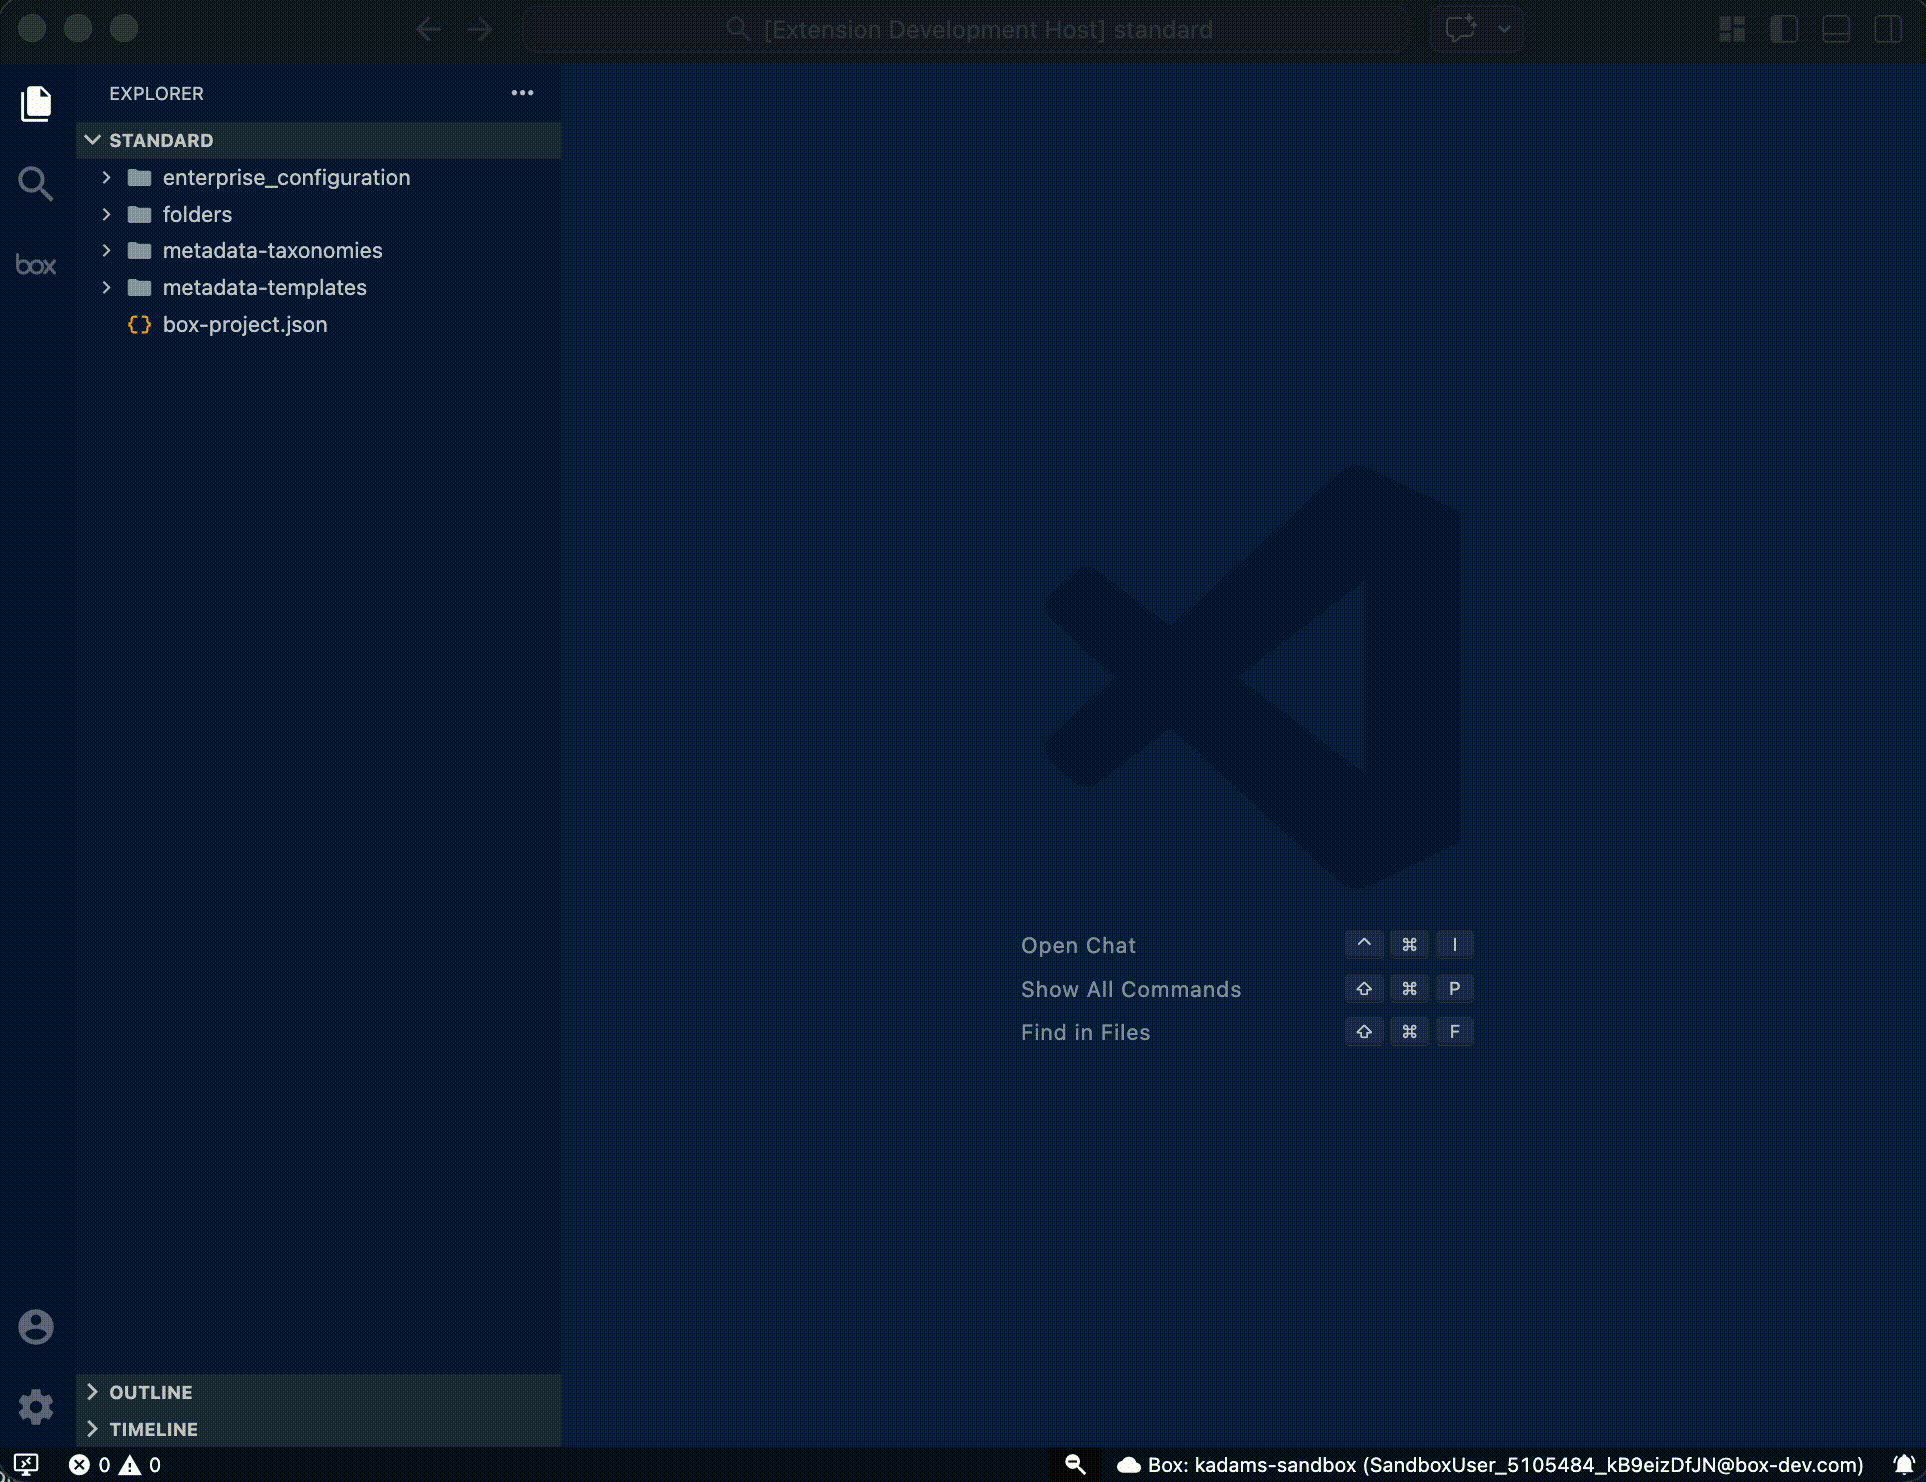Open the Manage settings gear icon

[x=36, y=1406]
